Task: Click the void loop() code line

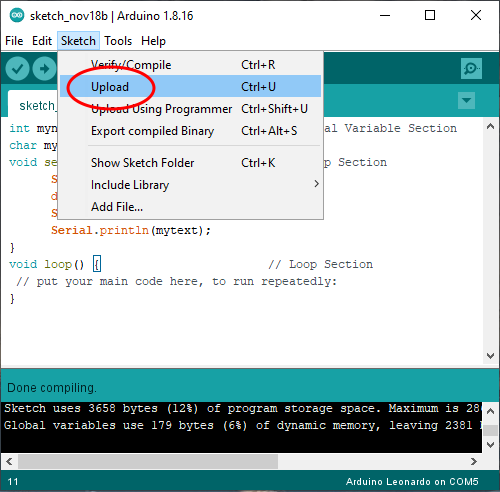Action: (x=55, y=264)
